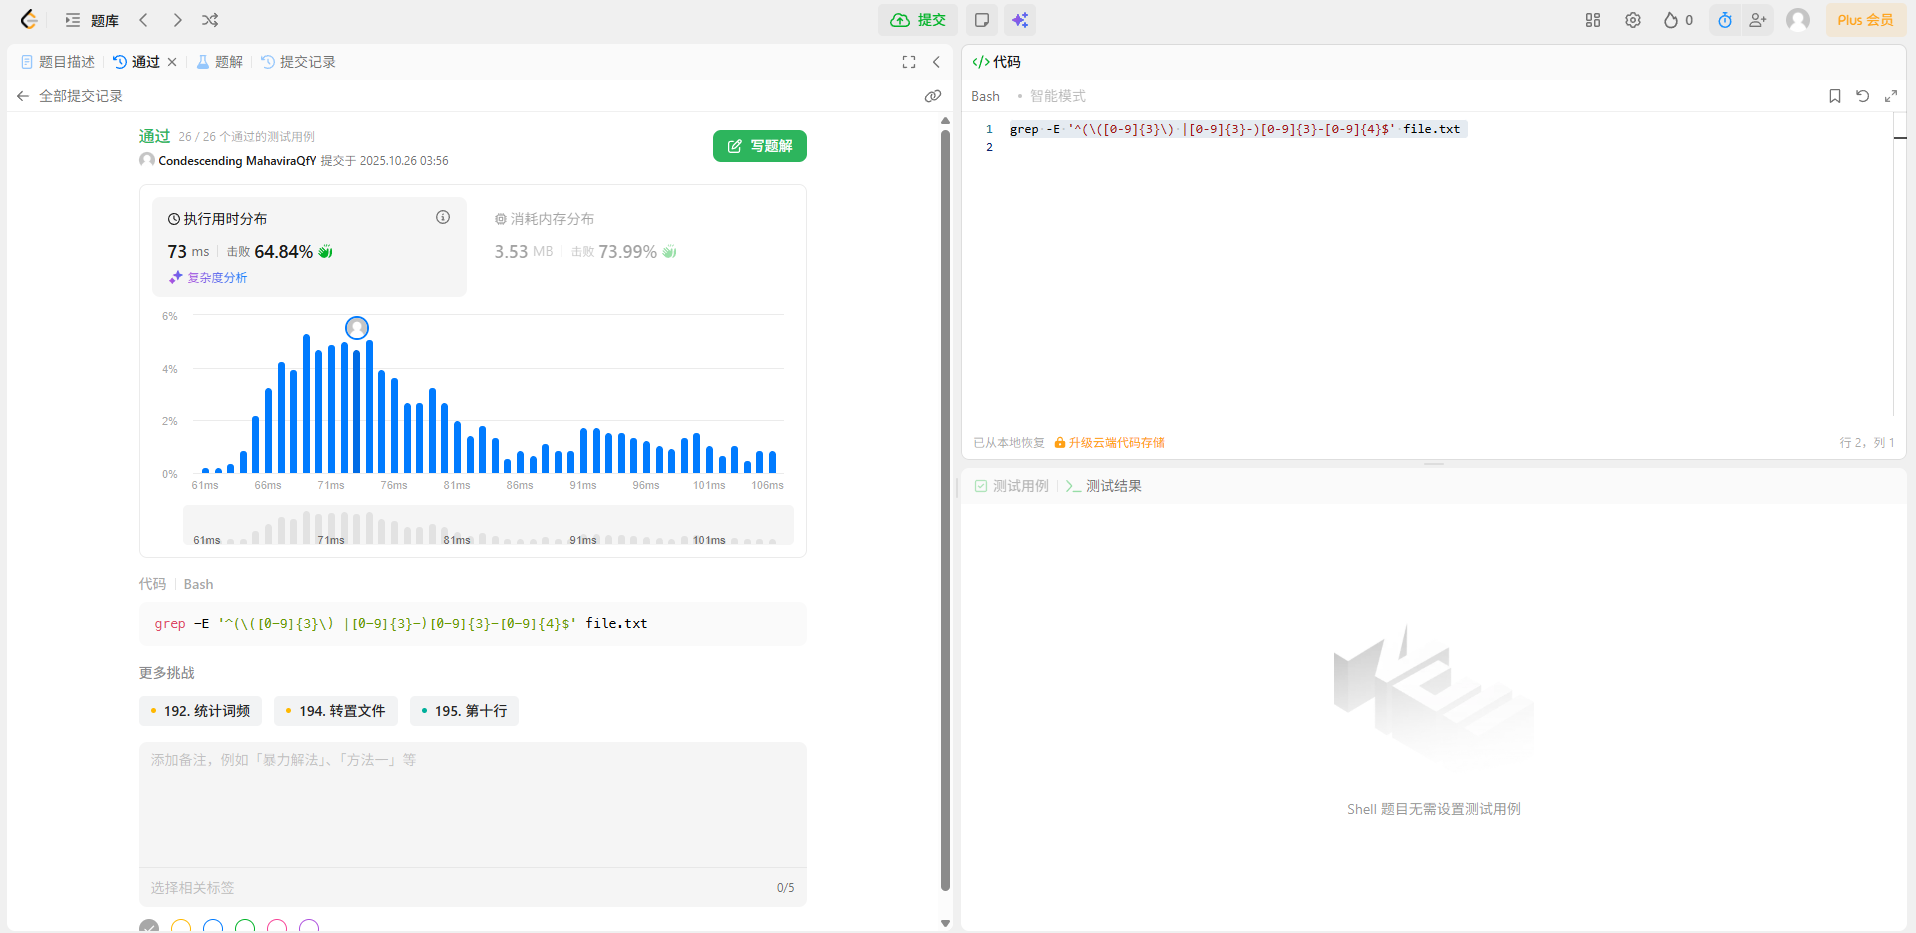Click the 提交 submit button

point(918,20)
